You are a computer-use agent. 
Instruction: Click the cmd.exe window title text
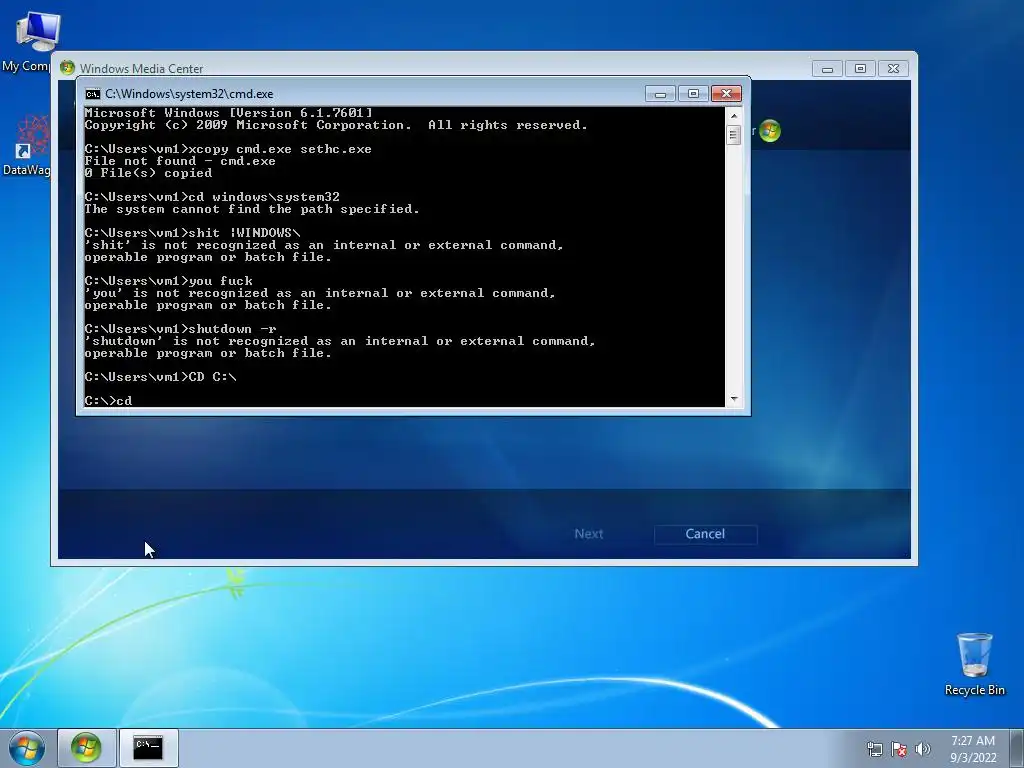click(x=189, y=94)
